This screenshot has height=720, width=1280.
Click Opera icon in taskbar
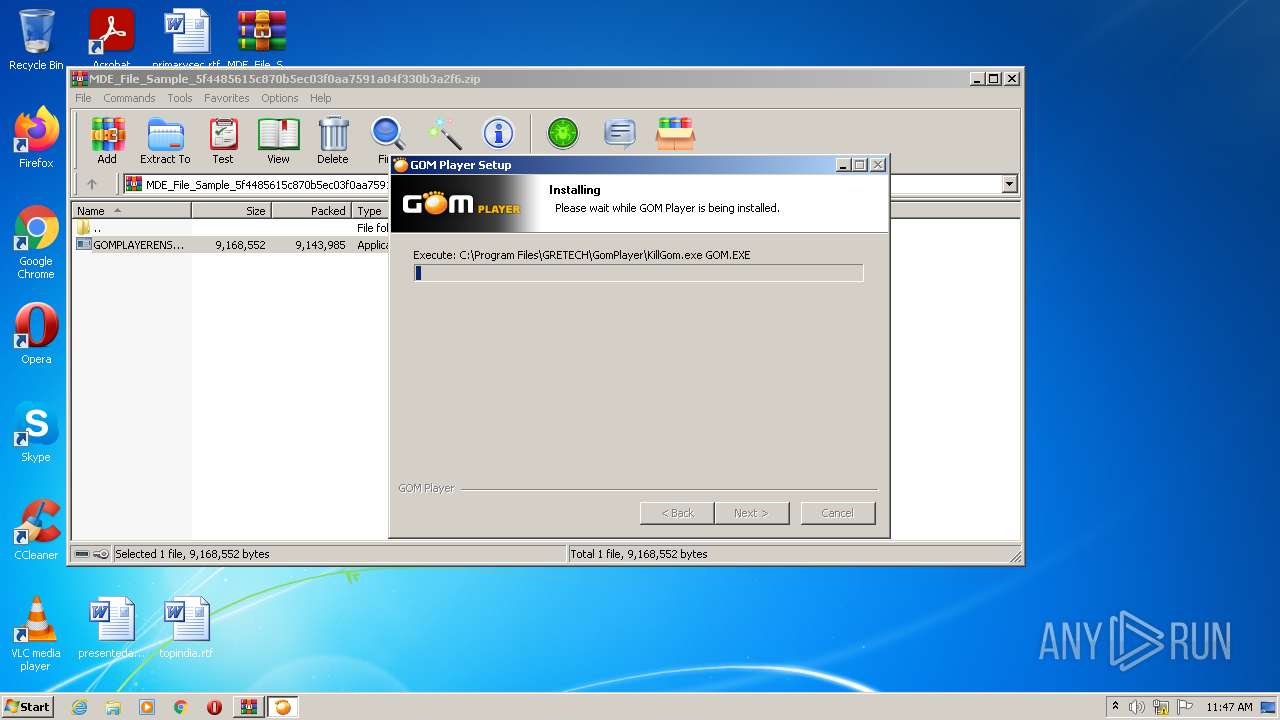point(214,707)
